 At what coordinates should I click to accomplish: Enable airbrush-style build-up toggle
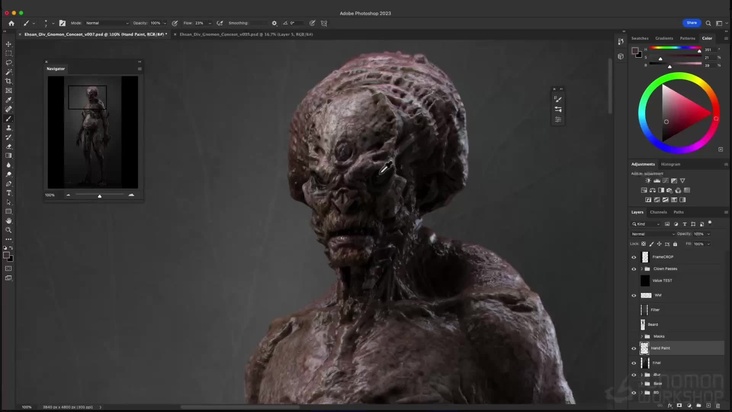point(219,23)
